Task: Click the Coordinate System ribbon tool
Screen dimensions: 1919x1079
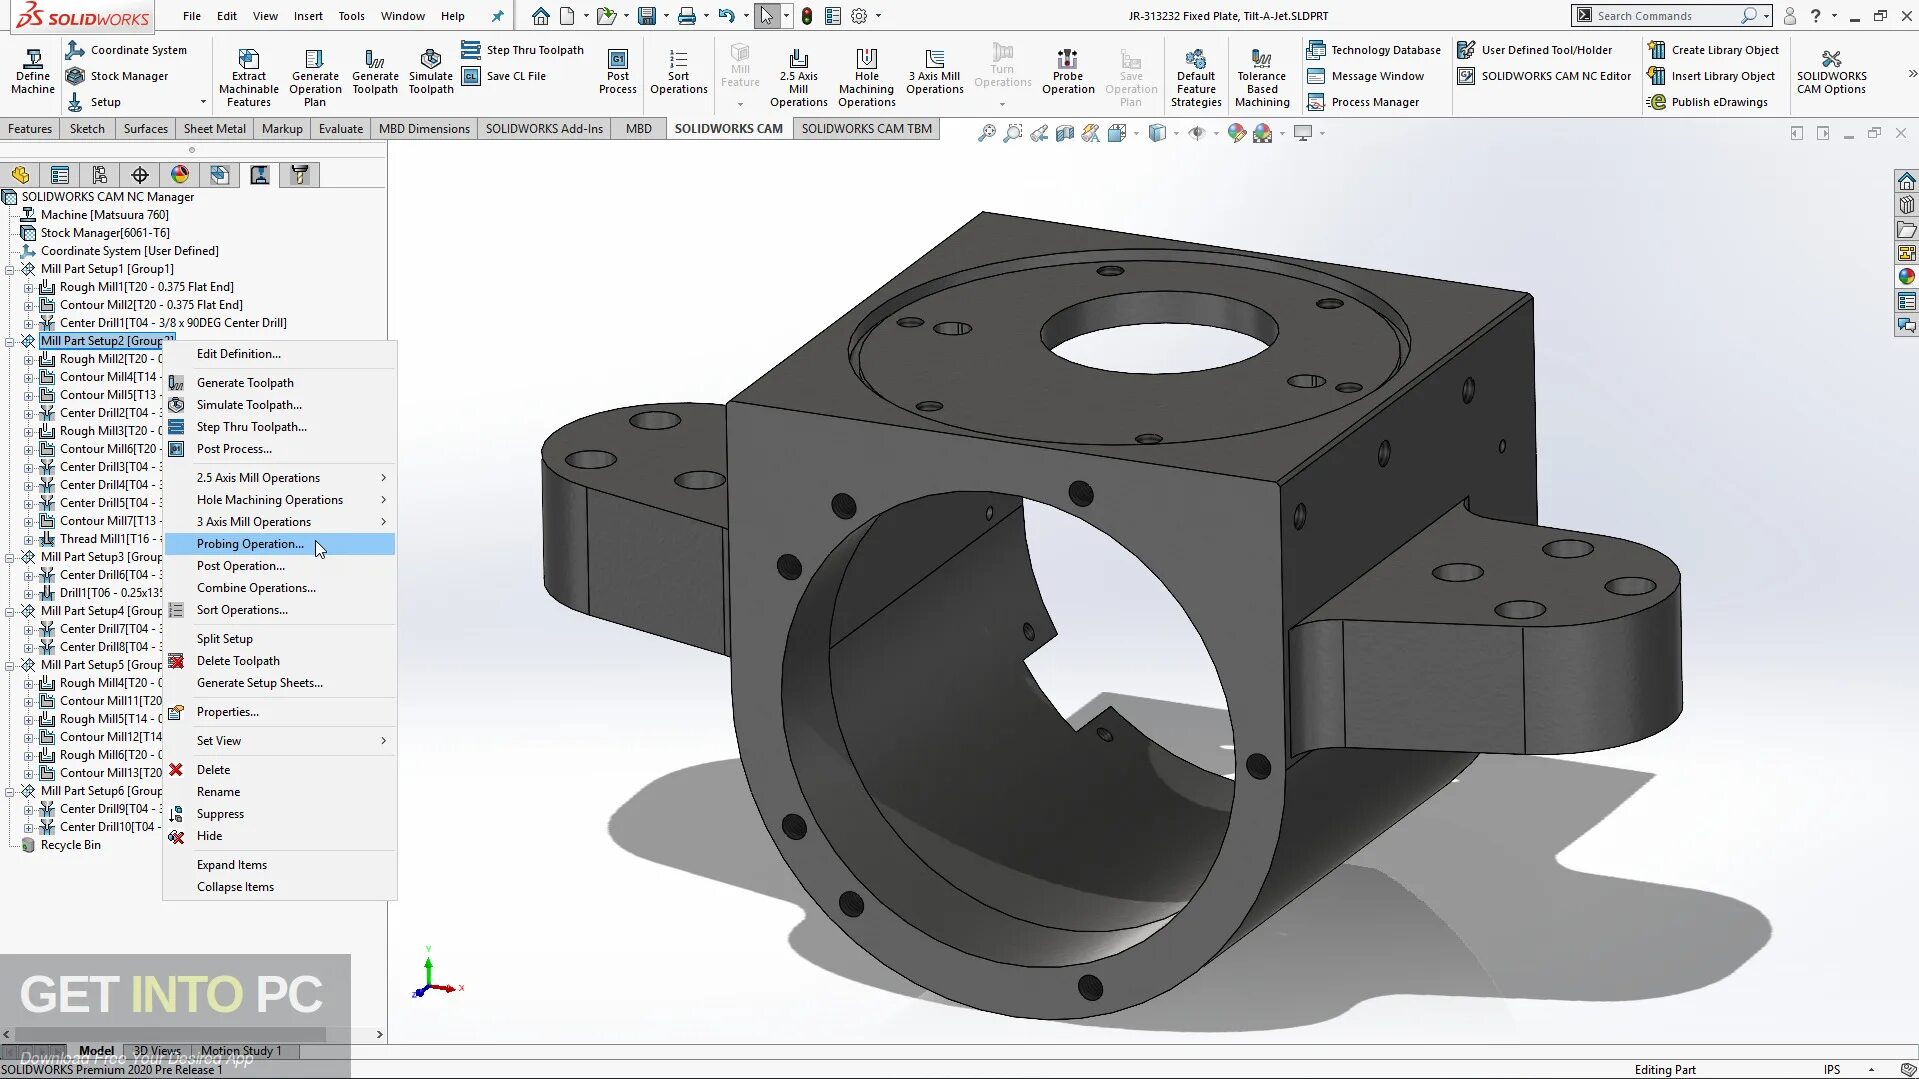Action: (127, 50)
